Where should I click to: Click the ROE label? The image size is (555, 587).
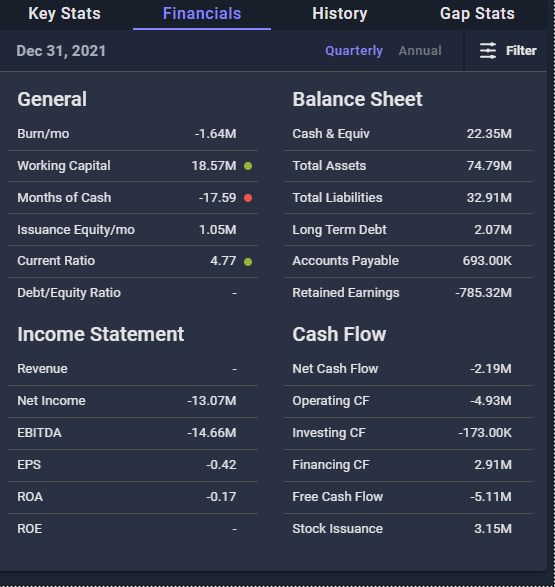30,529
